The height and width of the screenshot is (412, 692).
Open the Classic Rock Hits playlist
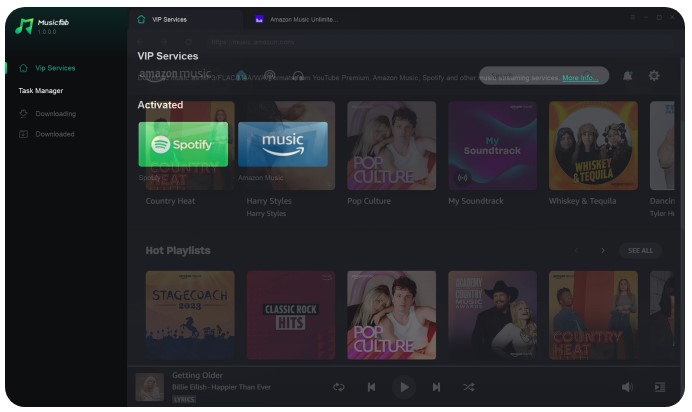tap(291, 315)
